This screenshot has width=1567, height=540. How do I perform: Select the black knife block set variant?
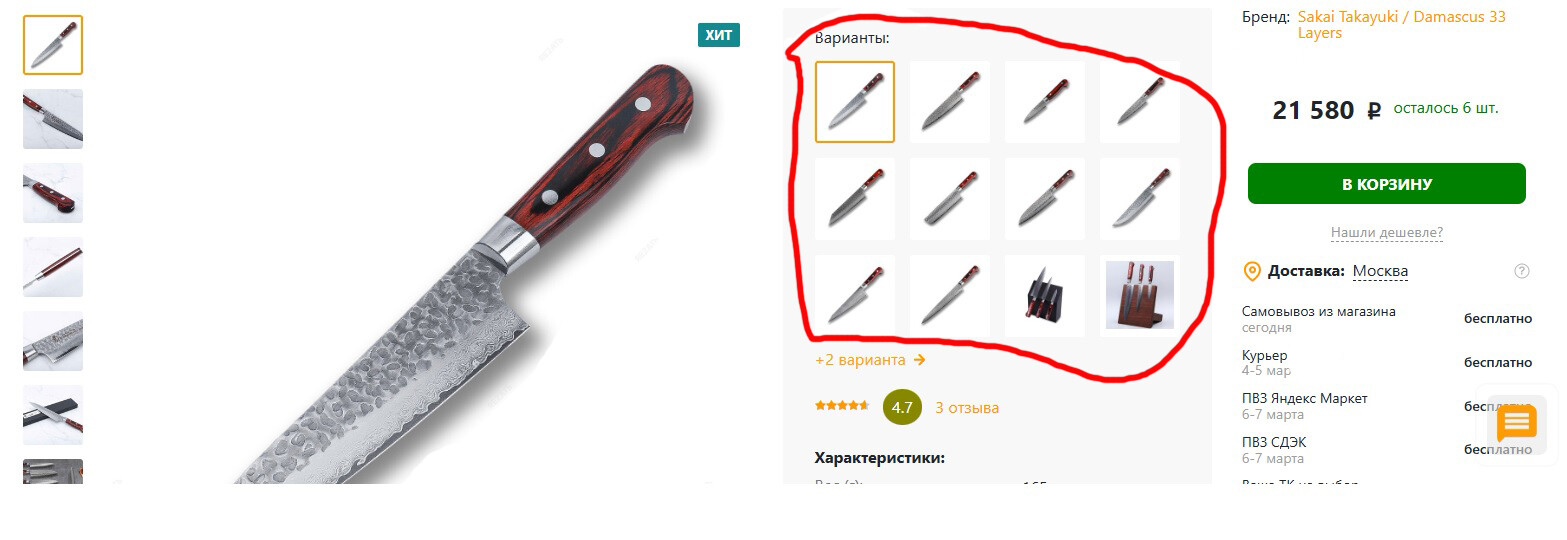click(x=1045, y=296)
